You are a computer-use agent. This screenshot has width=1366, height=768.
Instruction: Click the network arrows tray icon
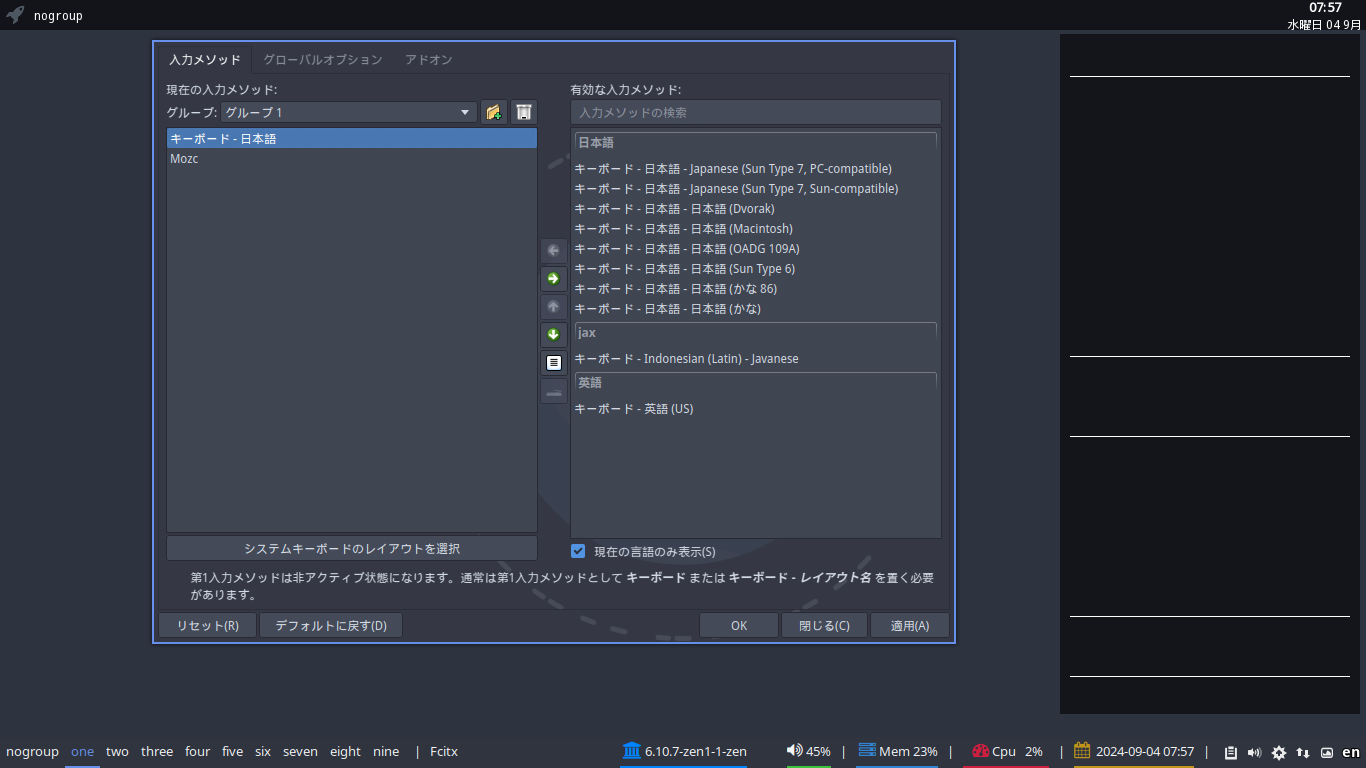click(1303, 752)
